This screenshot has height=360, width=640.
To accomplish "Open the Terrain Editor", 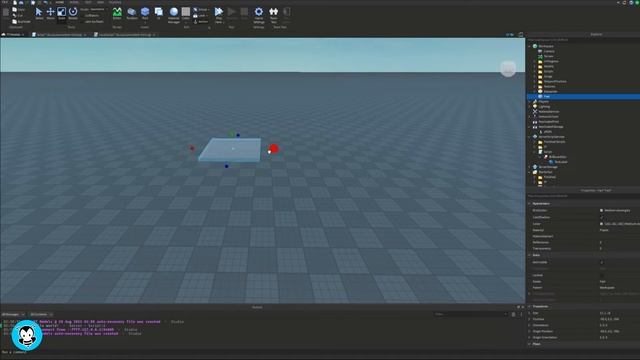I will pos(117,13).
